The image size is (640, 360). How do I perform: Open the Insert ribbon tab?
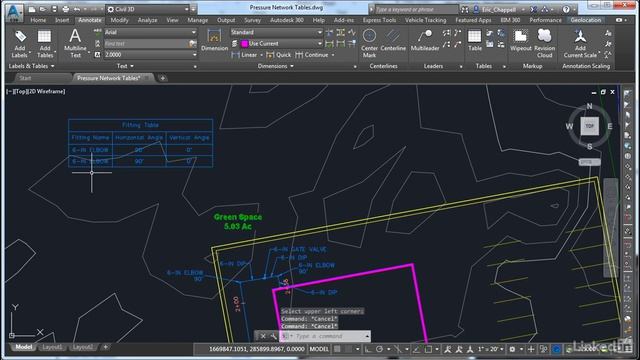(x=62, y=20)
